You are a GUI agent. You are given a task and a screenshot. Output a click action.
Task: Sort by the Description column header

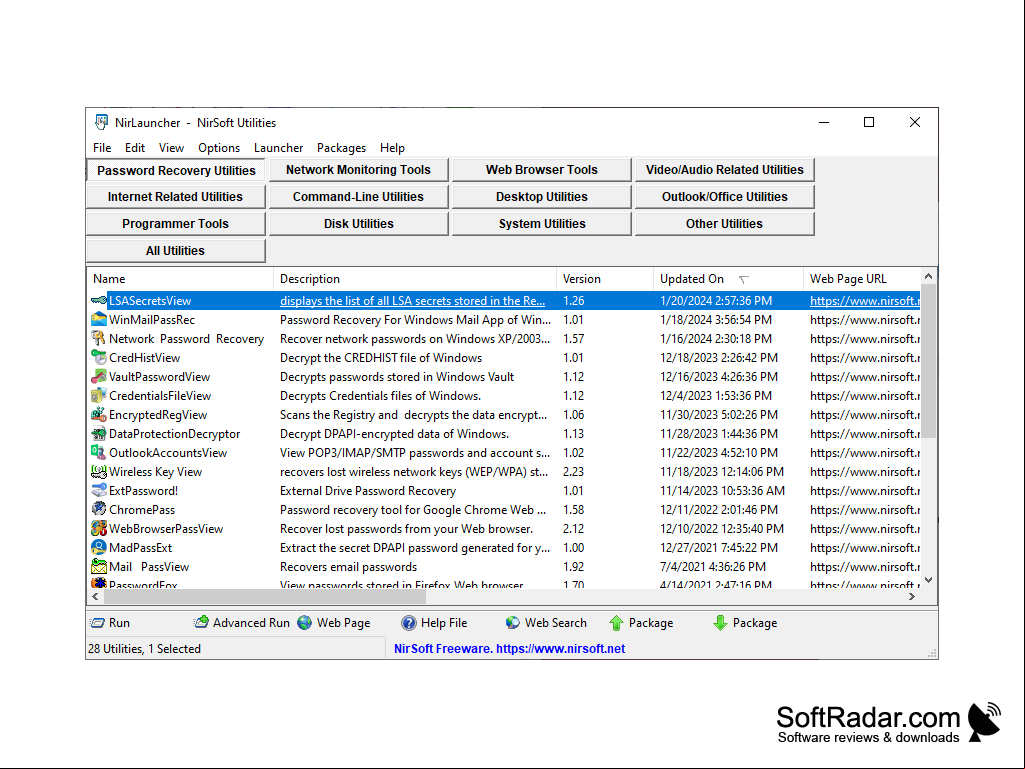tap(415, 279)
